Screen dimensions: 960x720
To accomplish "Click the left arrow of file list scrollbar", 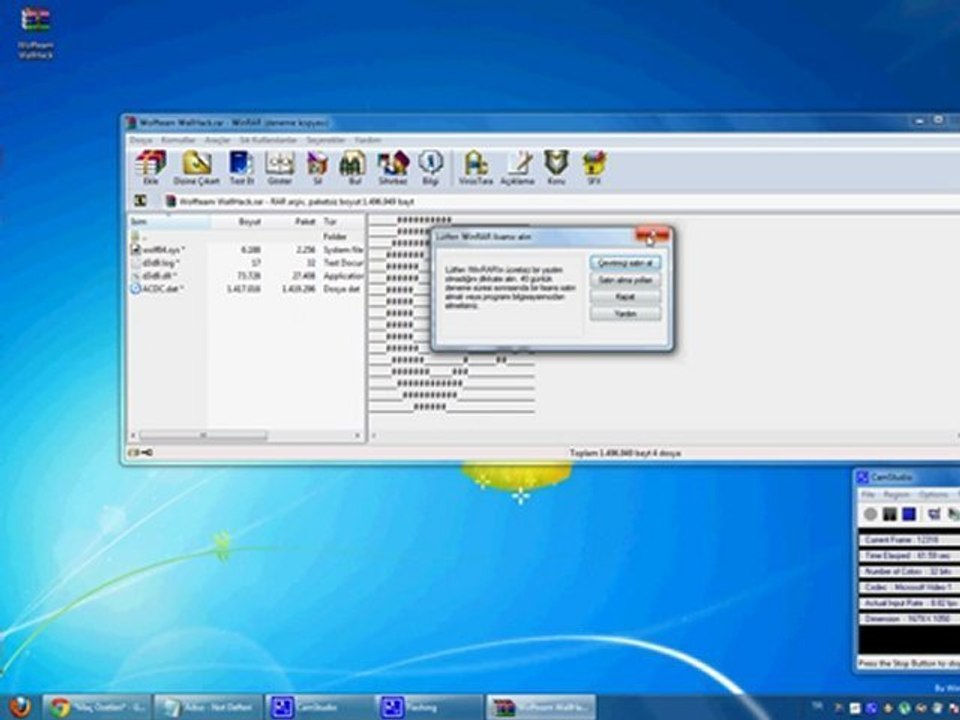I will 133,435.
